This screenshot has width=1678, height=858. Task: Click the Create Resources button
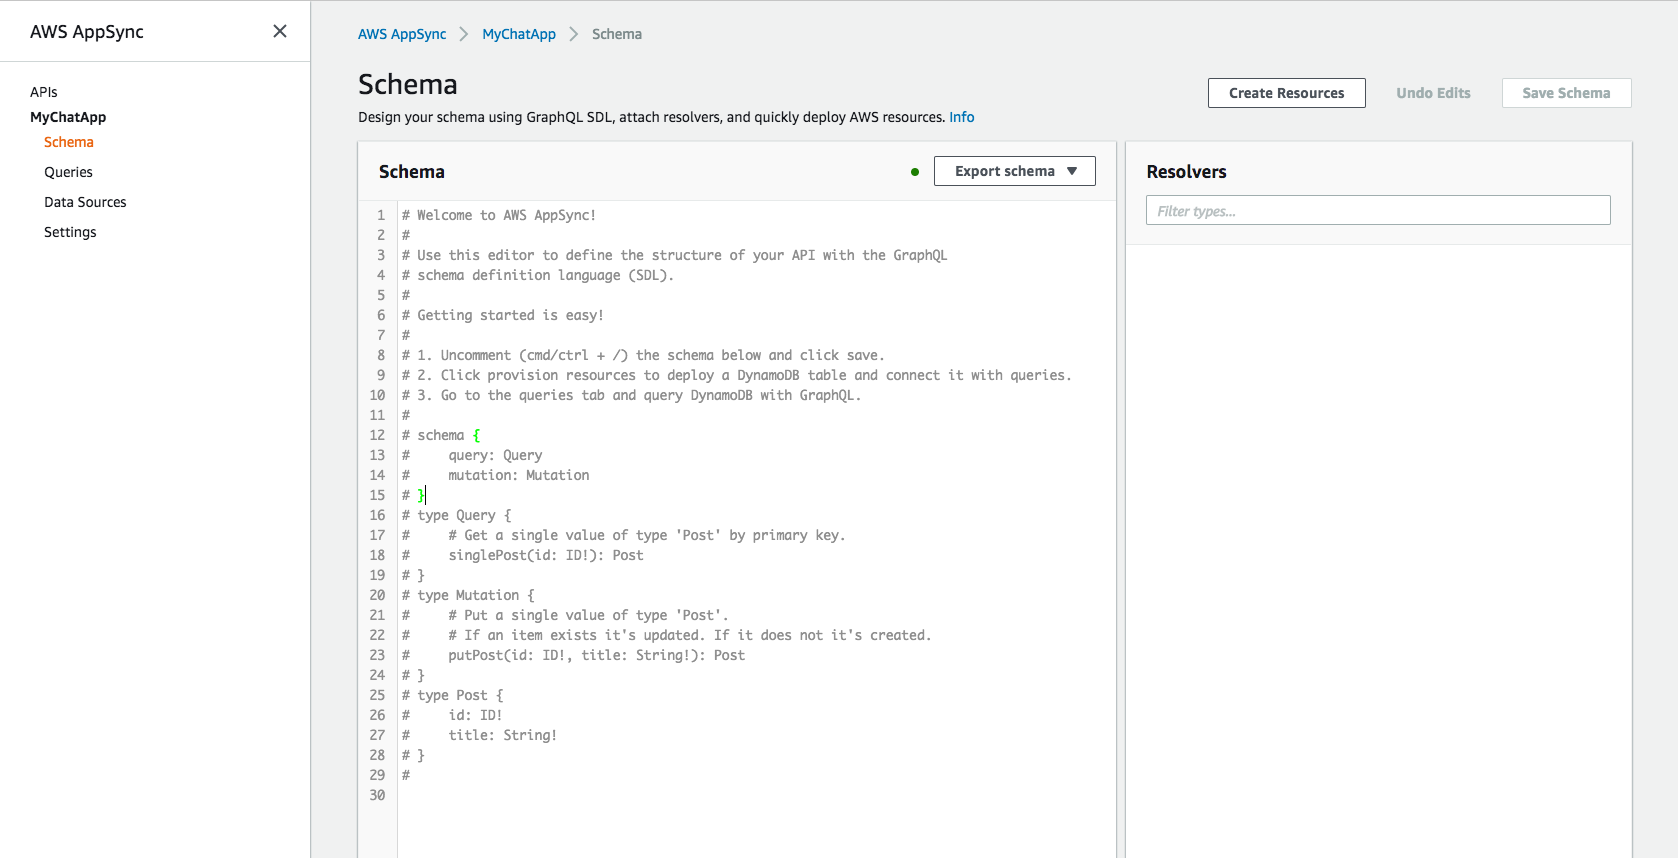coord(1286,93)
